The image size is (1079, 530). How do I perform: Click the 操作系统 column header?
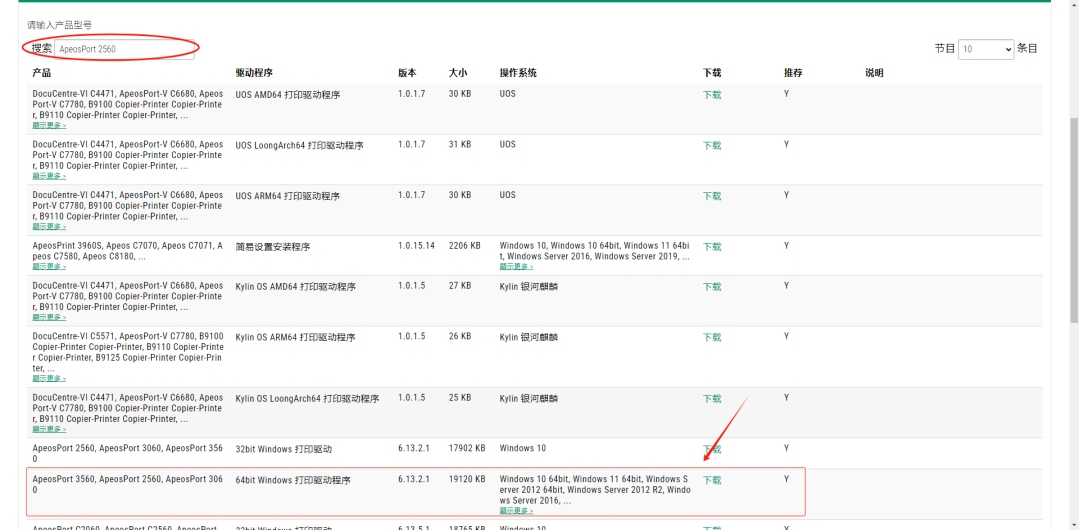point(518,73)
